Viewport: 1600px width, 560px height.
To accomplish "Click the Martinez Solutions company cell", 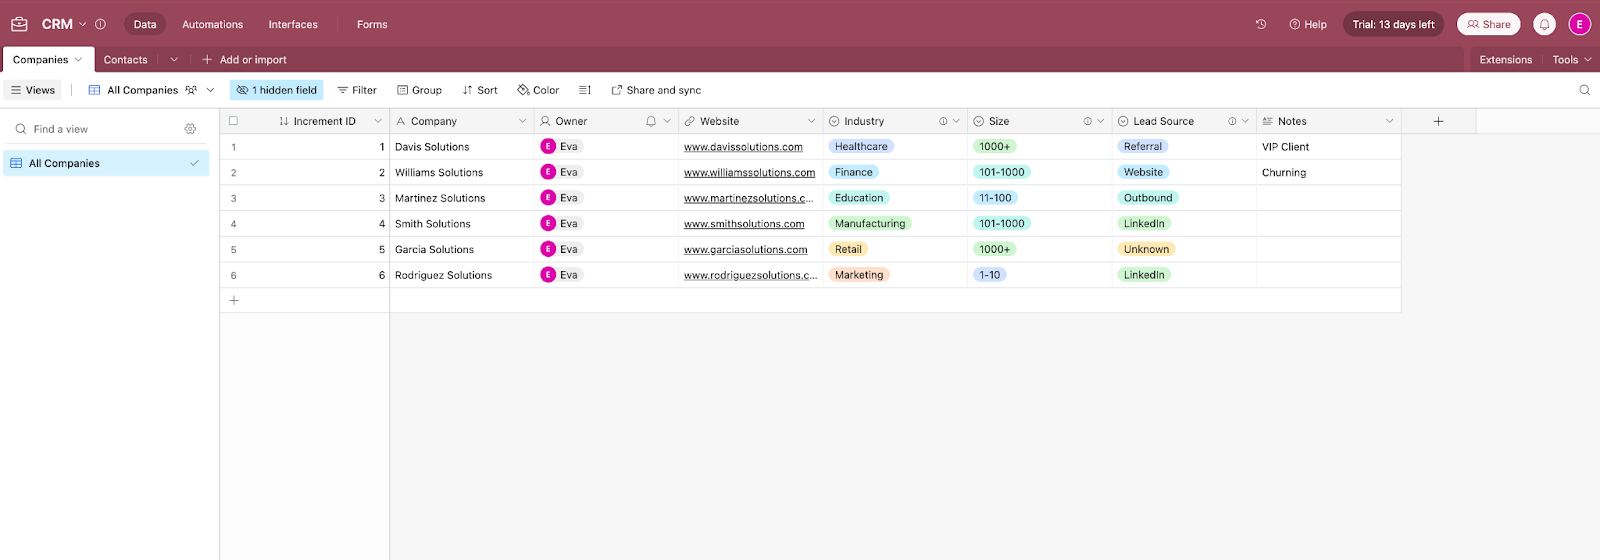I will coord(461,198).
